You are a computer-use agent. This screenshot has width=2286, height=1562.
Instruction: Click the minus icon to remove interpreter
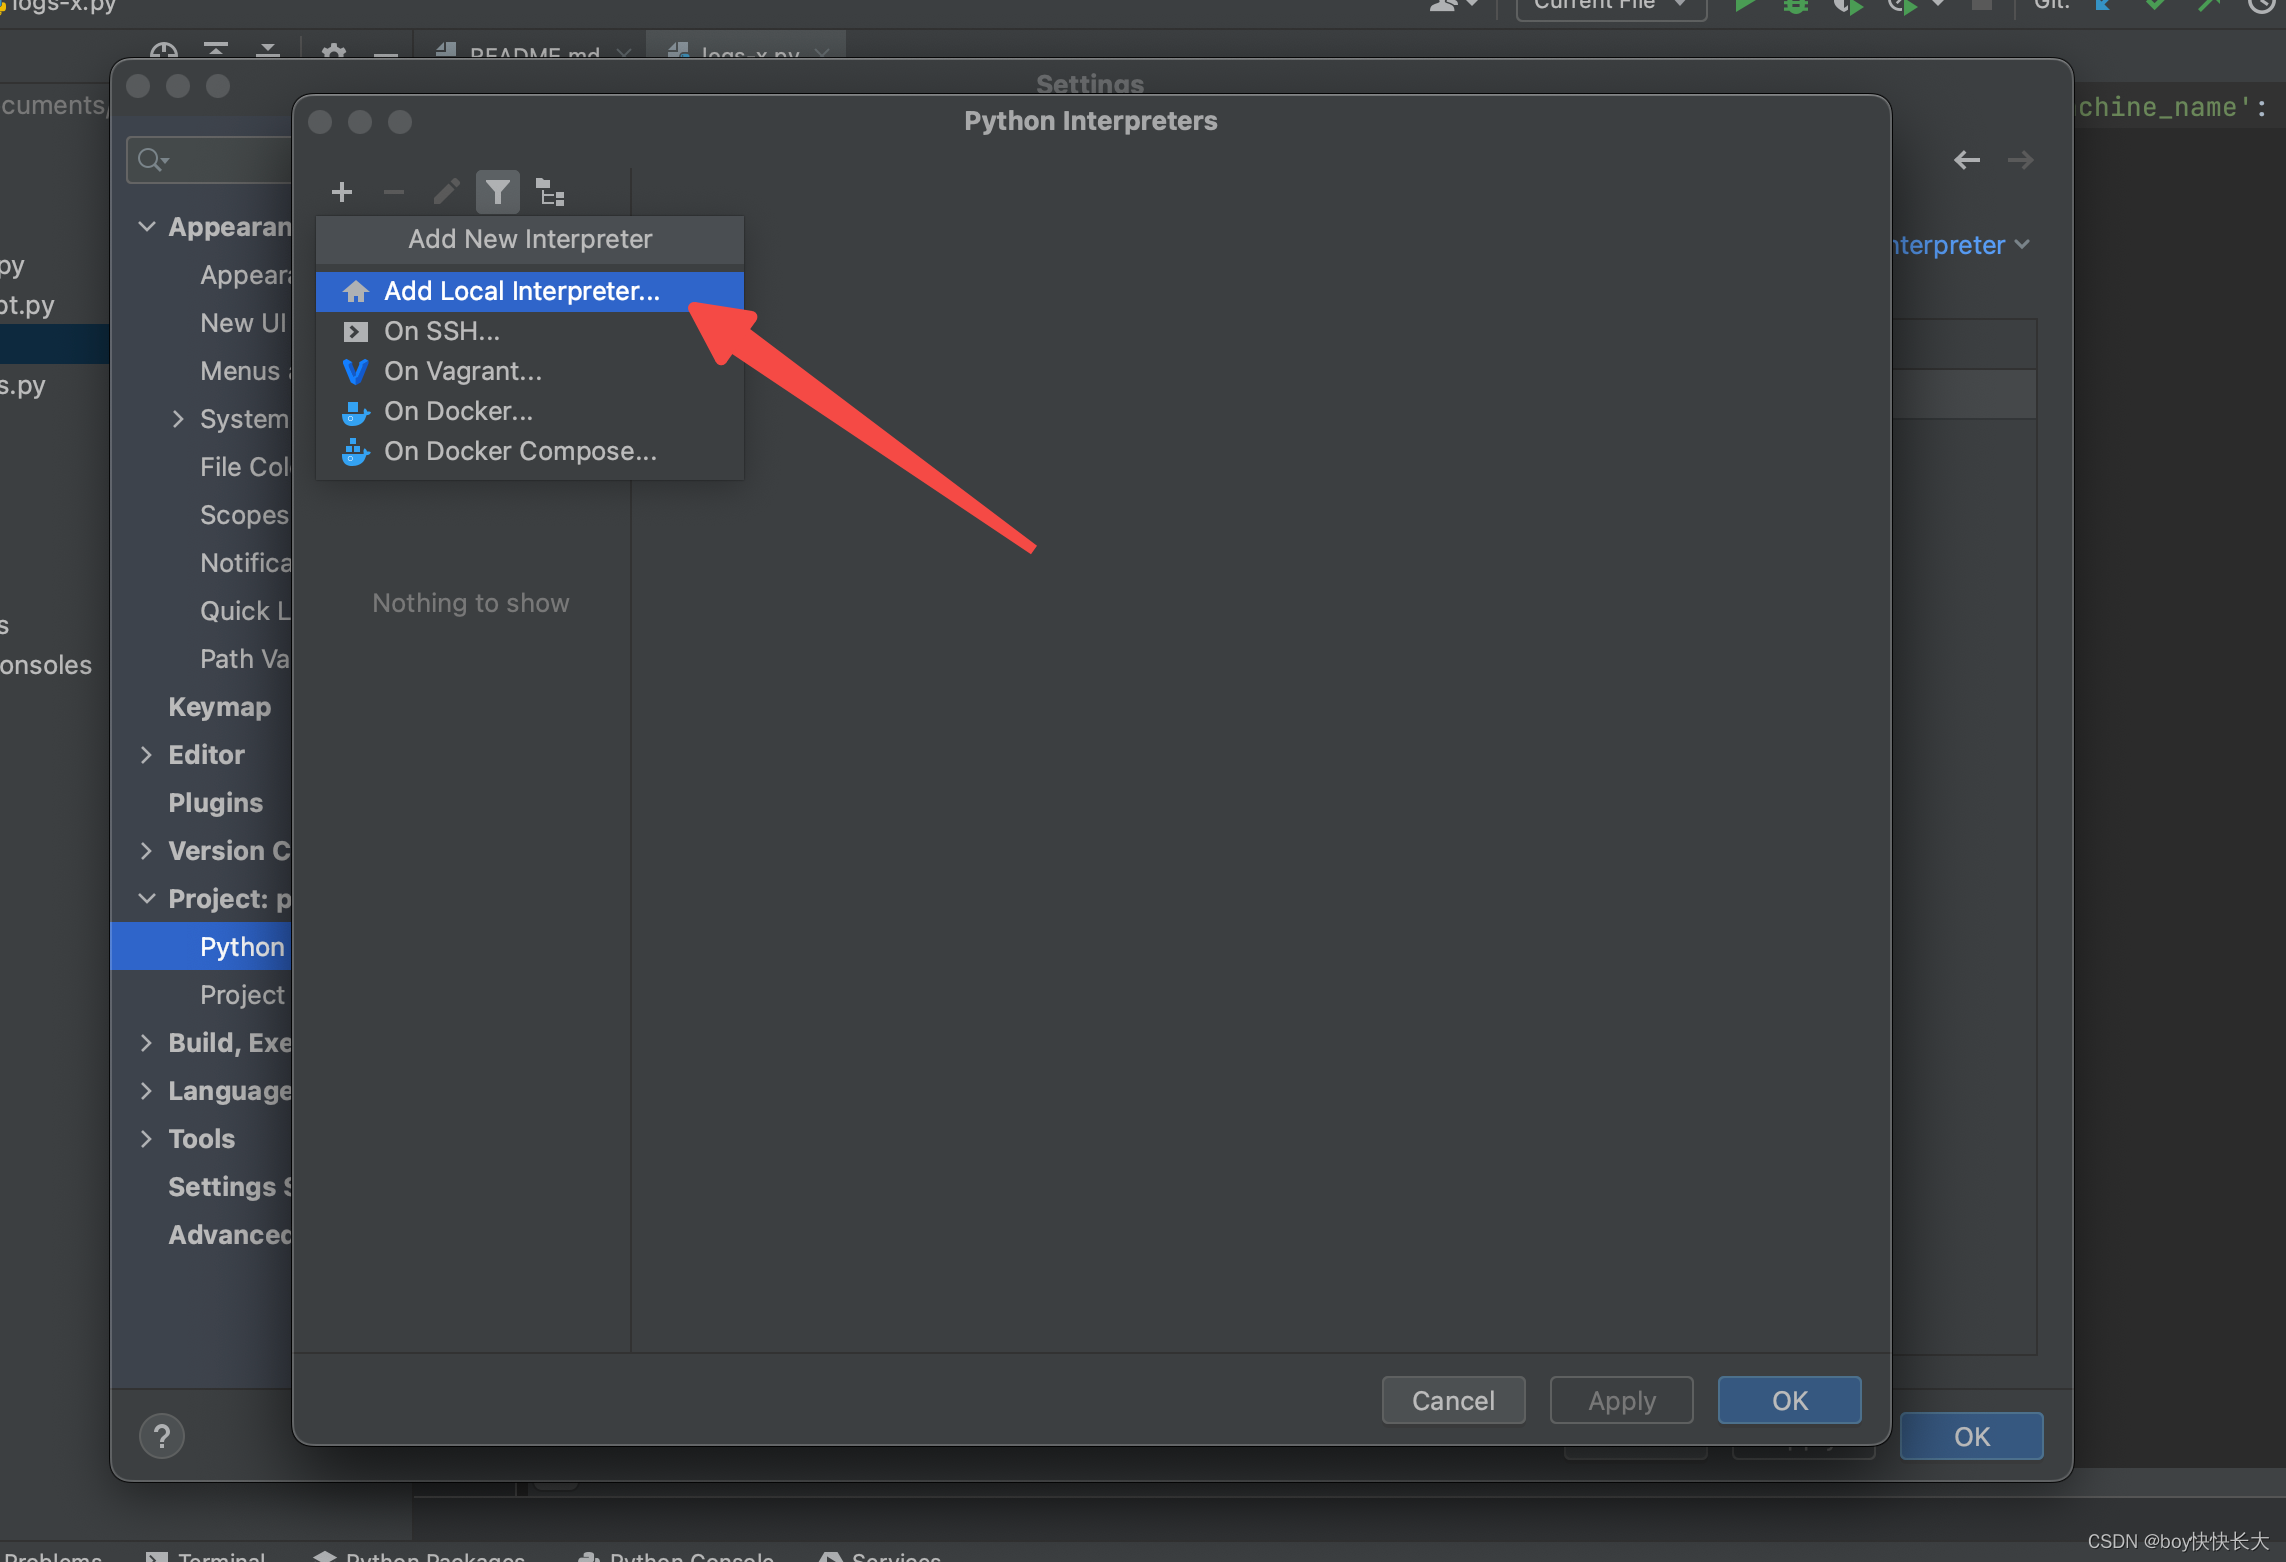(394, 192)
